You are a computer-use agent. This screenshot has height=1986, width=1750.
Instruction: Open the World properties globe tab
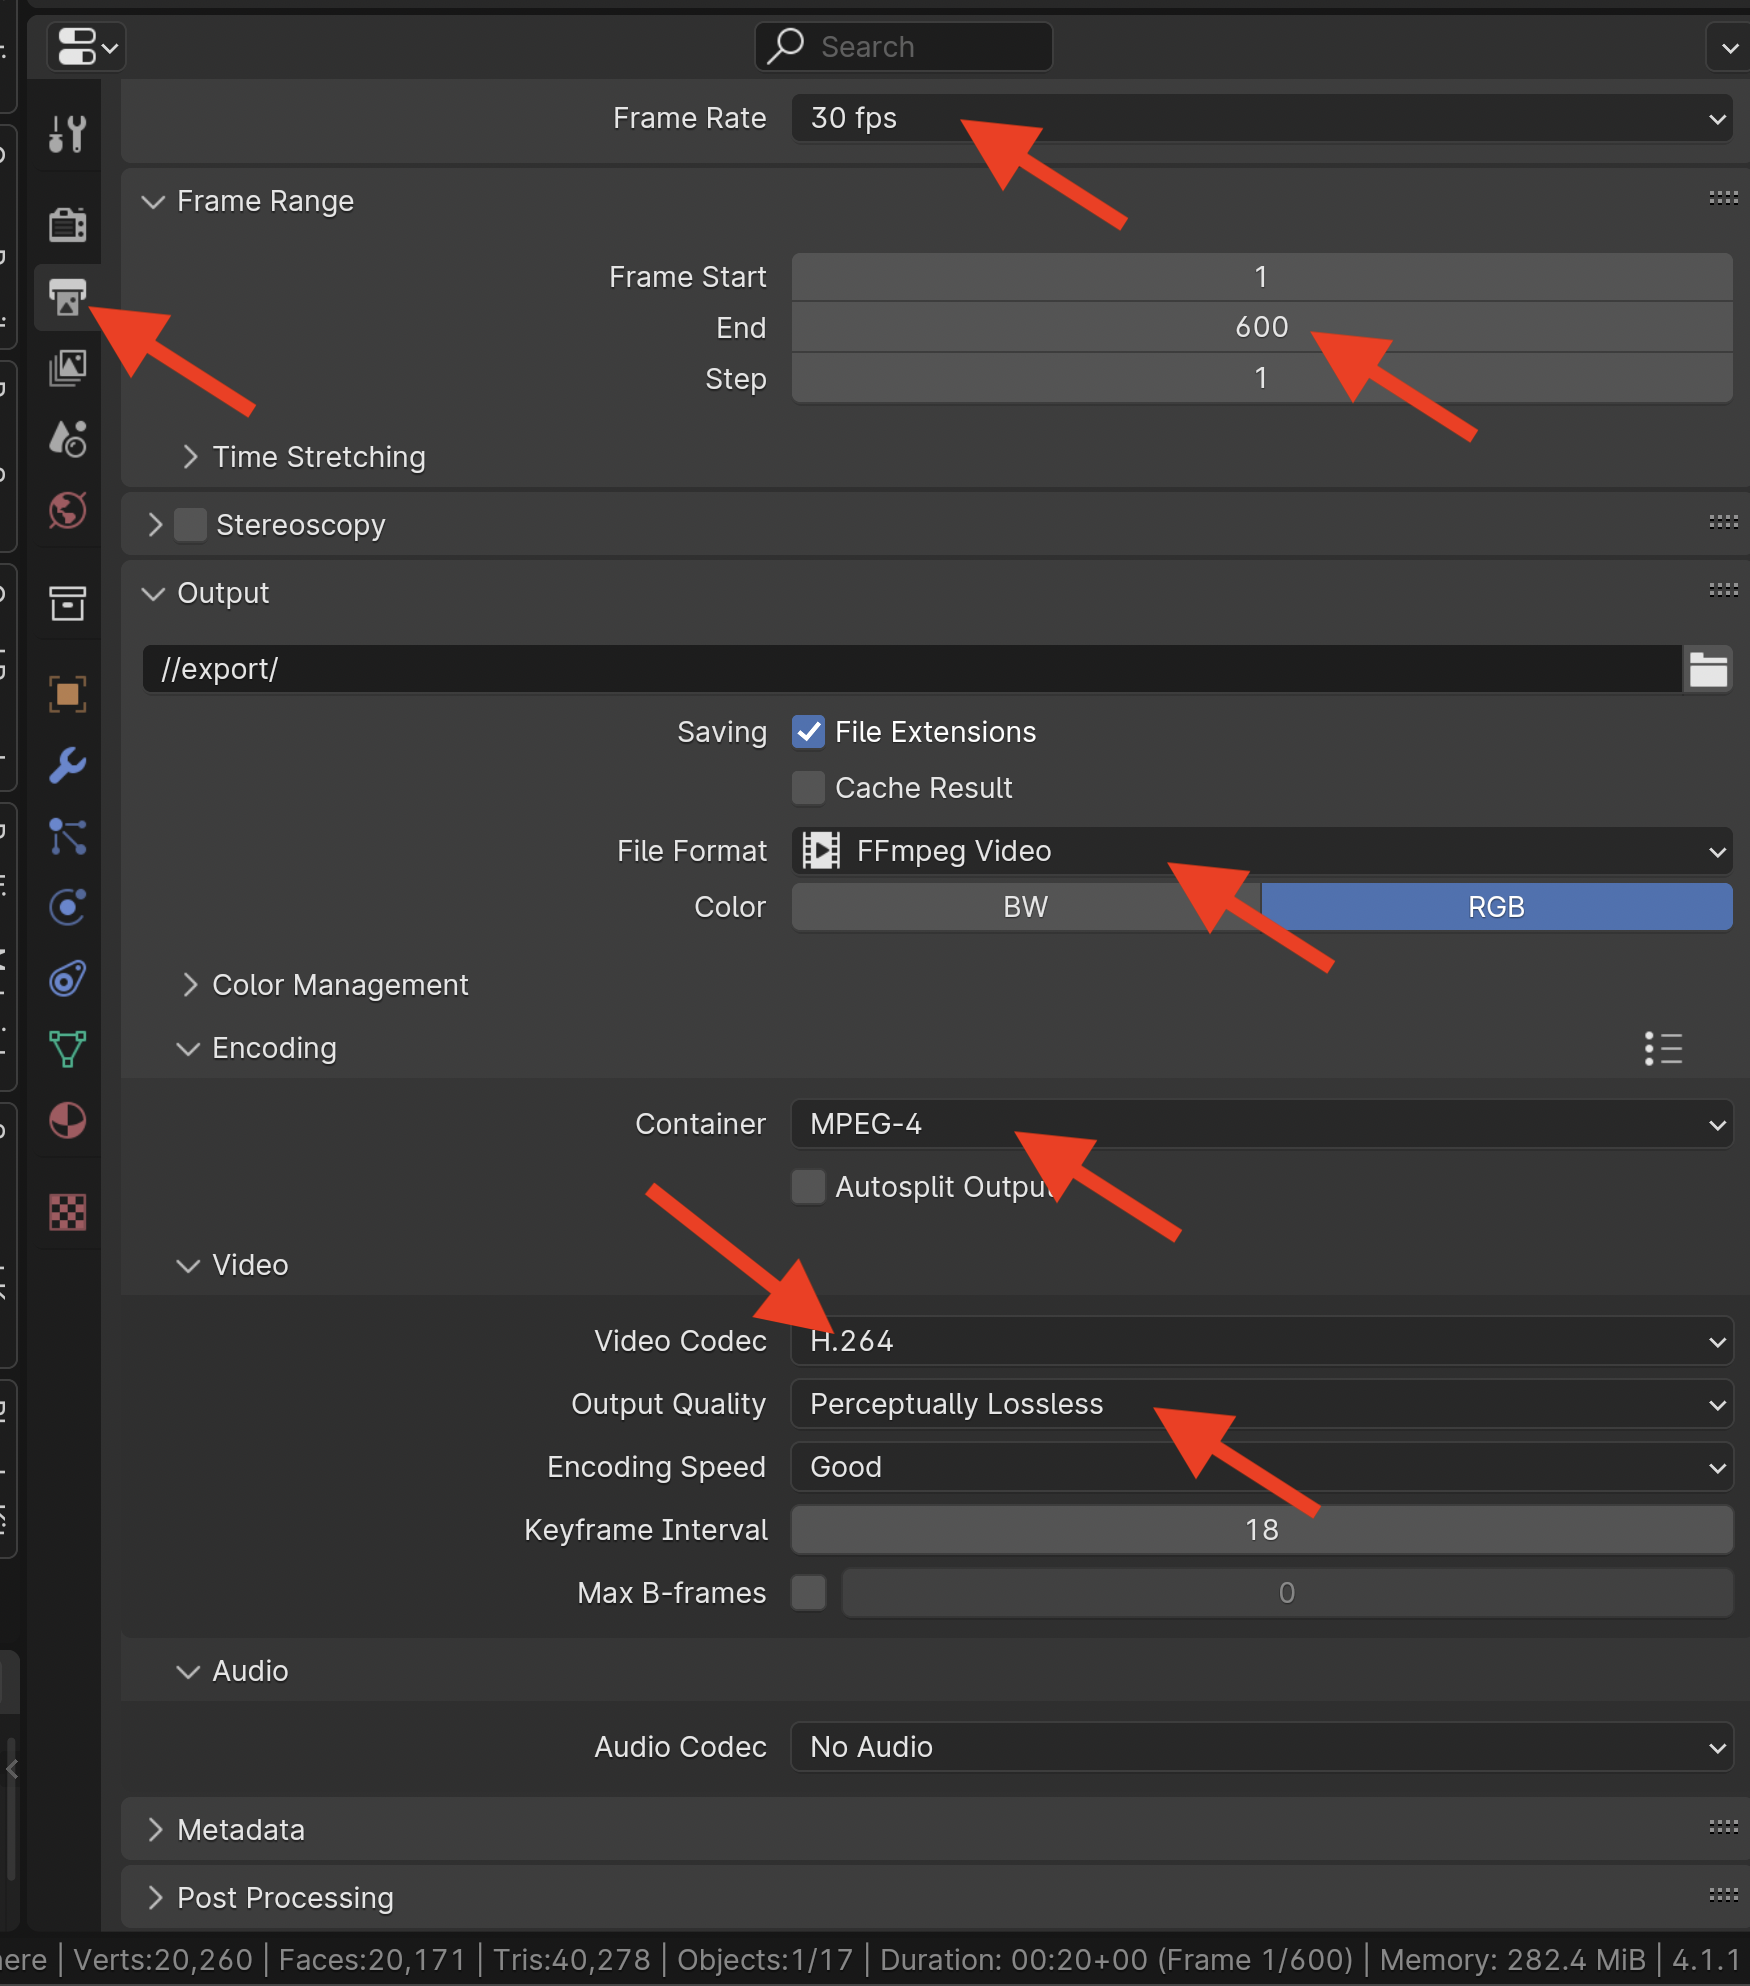click(67, 510)
